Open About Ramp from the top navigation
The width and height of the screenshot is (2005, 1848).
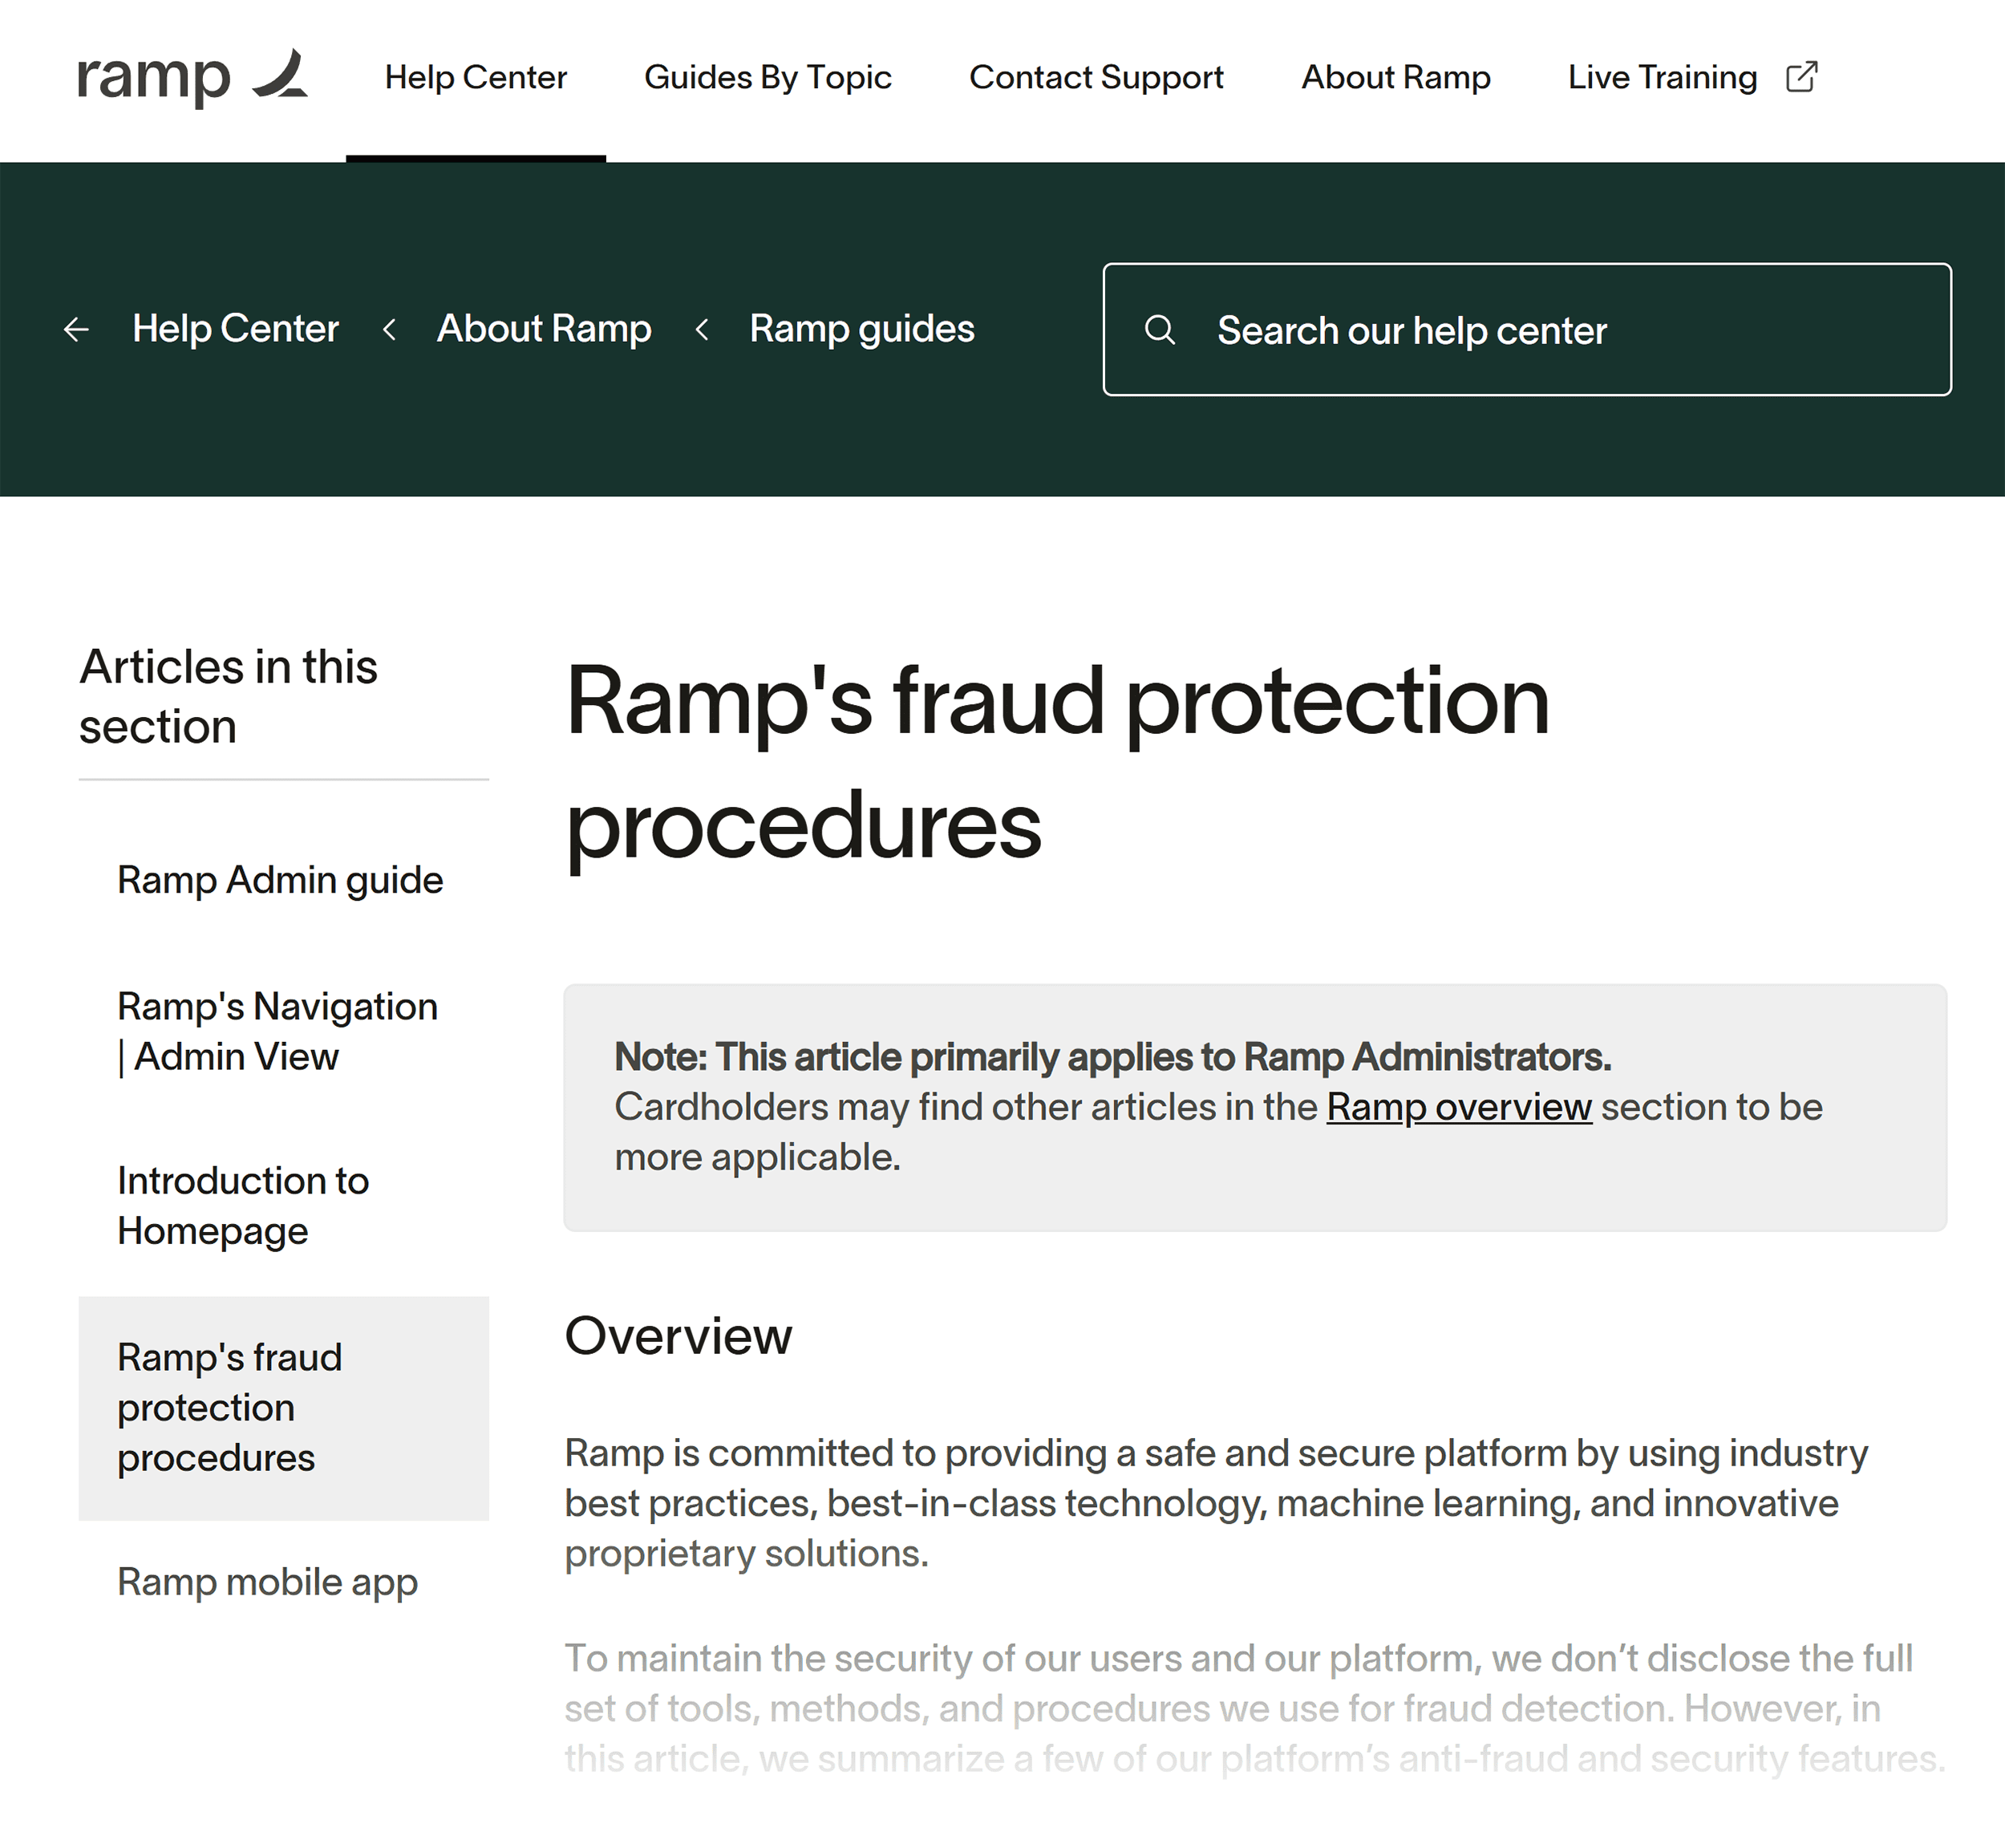[1396, 77]
